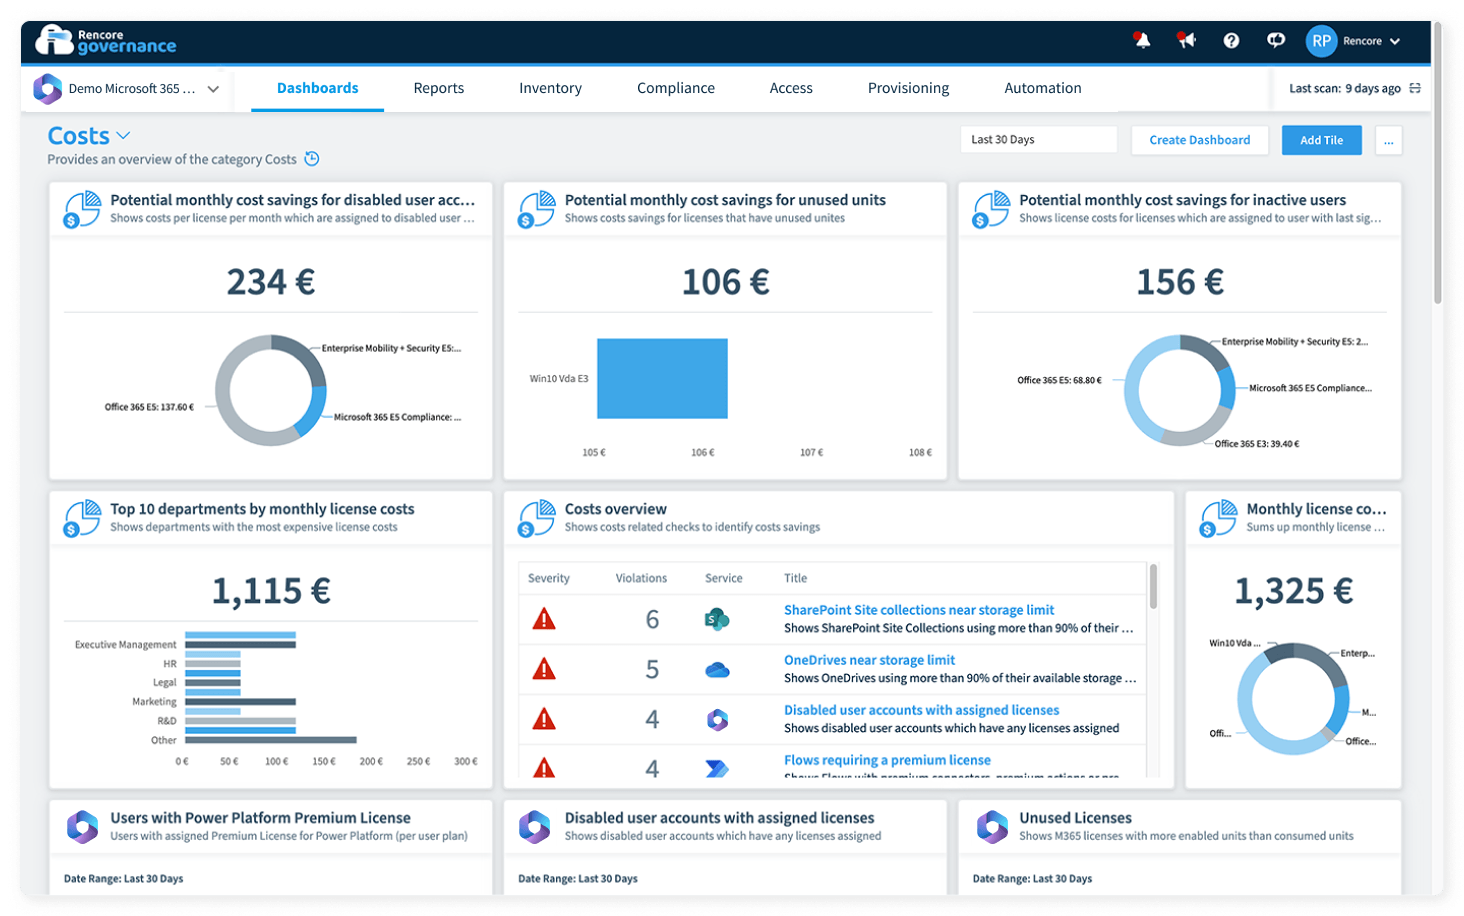This screenshot has height=916, width=1464.
Task: Click warning icon for SharePoint storage row
Action: pyautogui.click(x=544, y=619)
